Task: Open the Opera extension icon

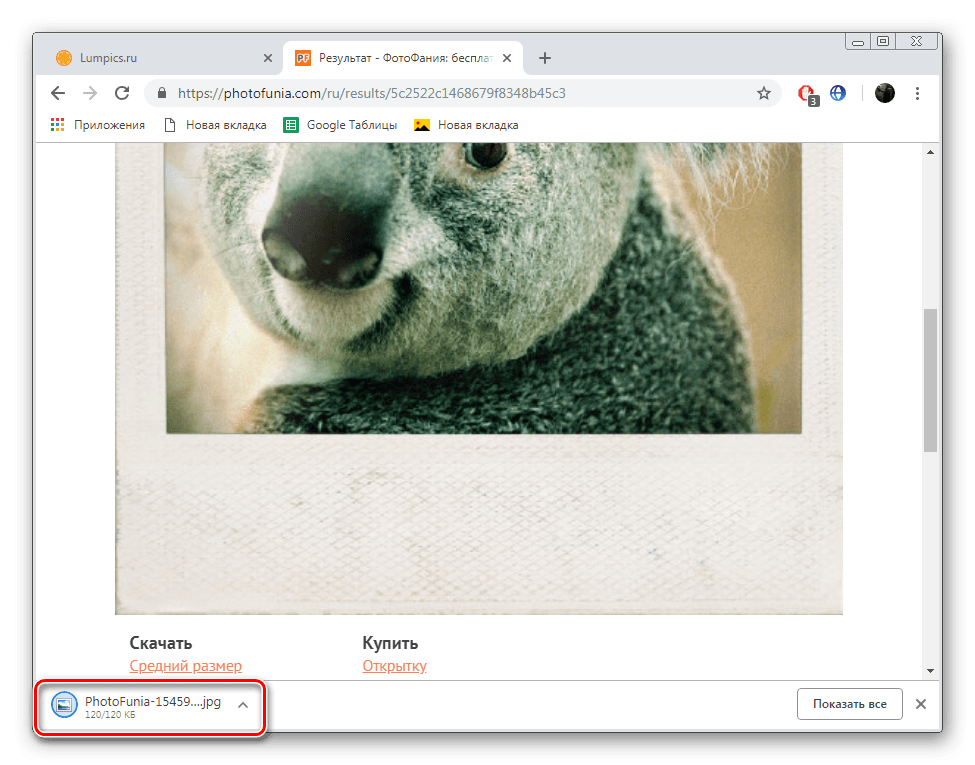Action: pyautogui.click(x=806, y=93)
